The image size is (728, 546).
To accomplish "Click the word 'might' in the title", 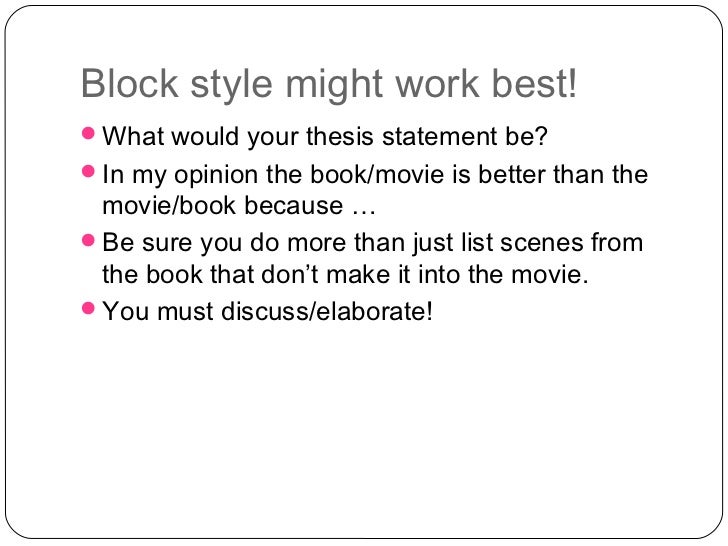I will pos(334,85).
